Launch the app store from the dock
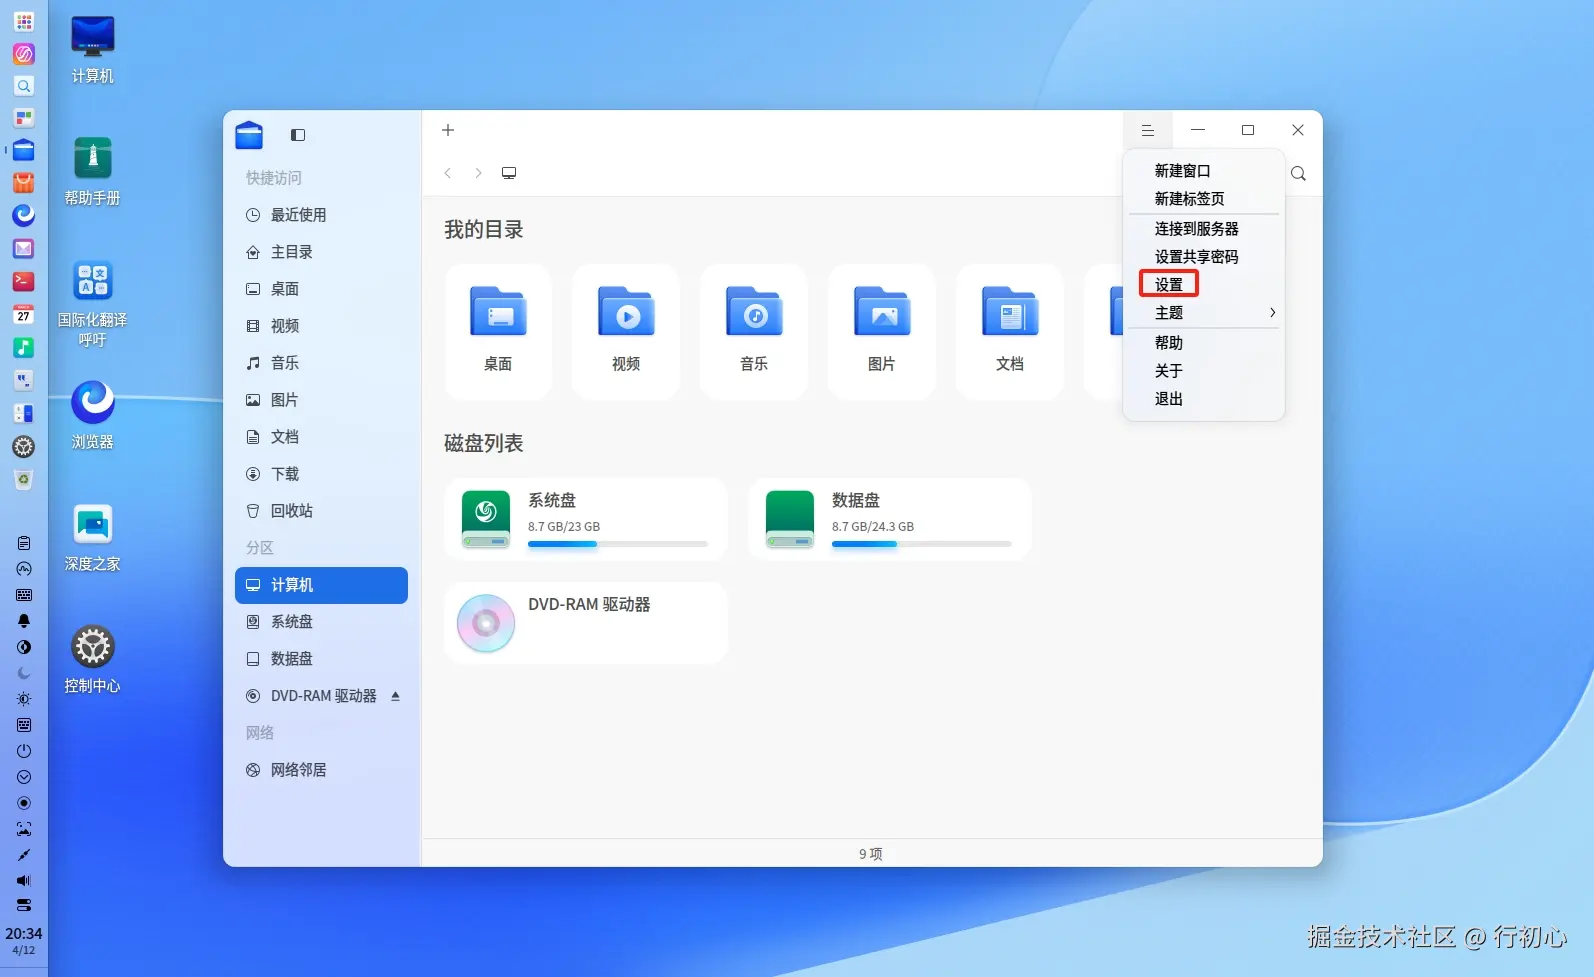 click(24, 183)
